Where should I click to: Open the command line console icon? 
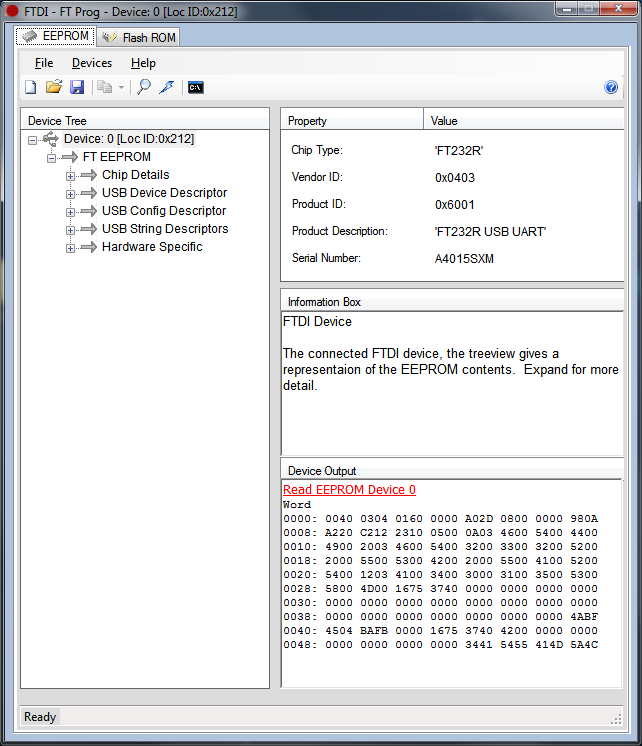click(x=196, y=88)
